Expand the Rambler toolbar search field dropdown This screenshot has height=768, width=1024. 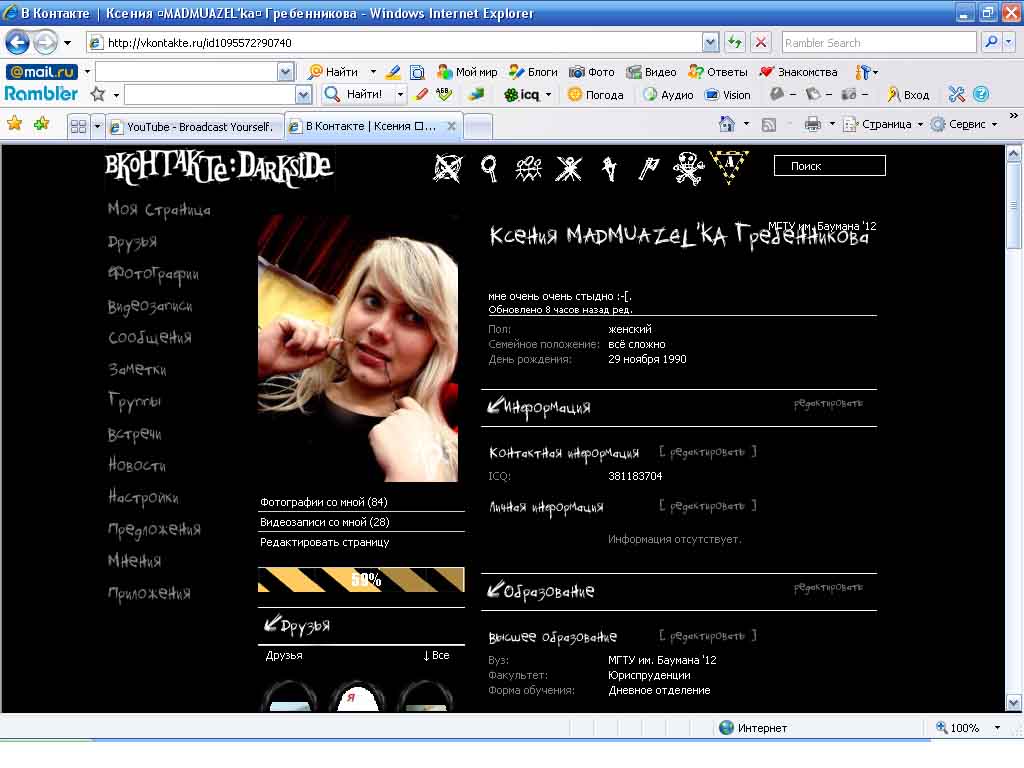(303, 95)
